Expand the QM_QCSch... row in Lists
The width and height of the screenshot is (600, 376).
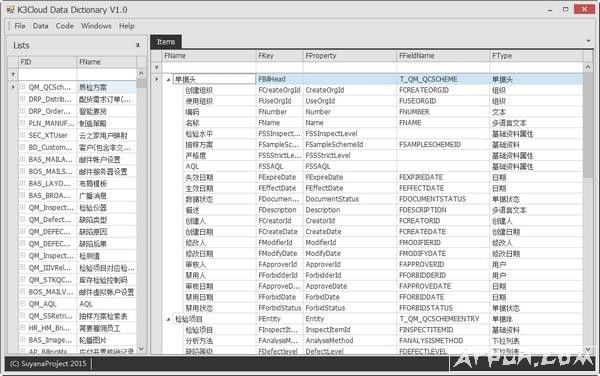[x=23, y=87]
